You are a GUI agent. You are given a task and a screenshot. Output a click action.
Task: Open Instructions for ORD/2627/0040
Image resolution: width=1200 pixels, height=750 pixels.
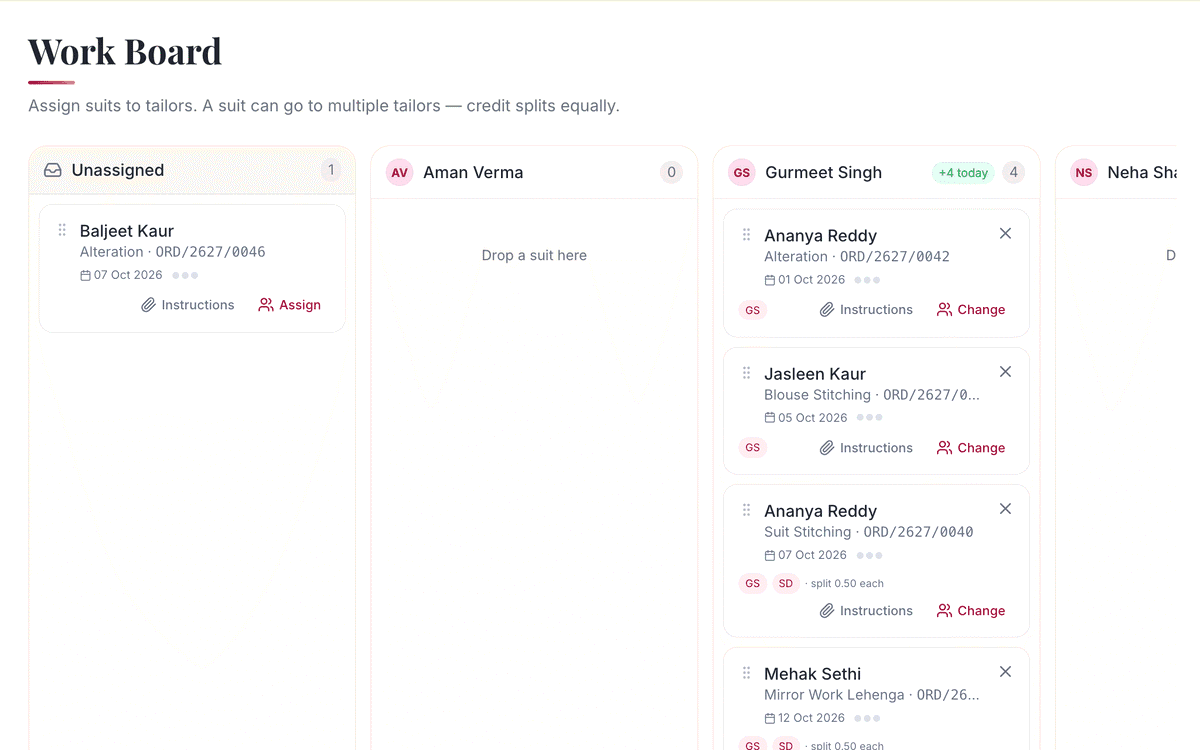[866, 611]
